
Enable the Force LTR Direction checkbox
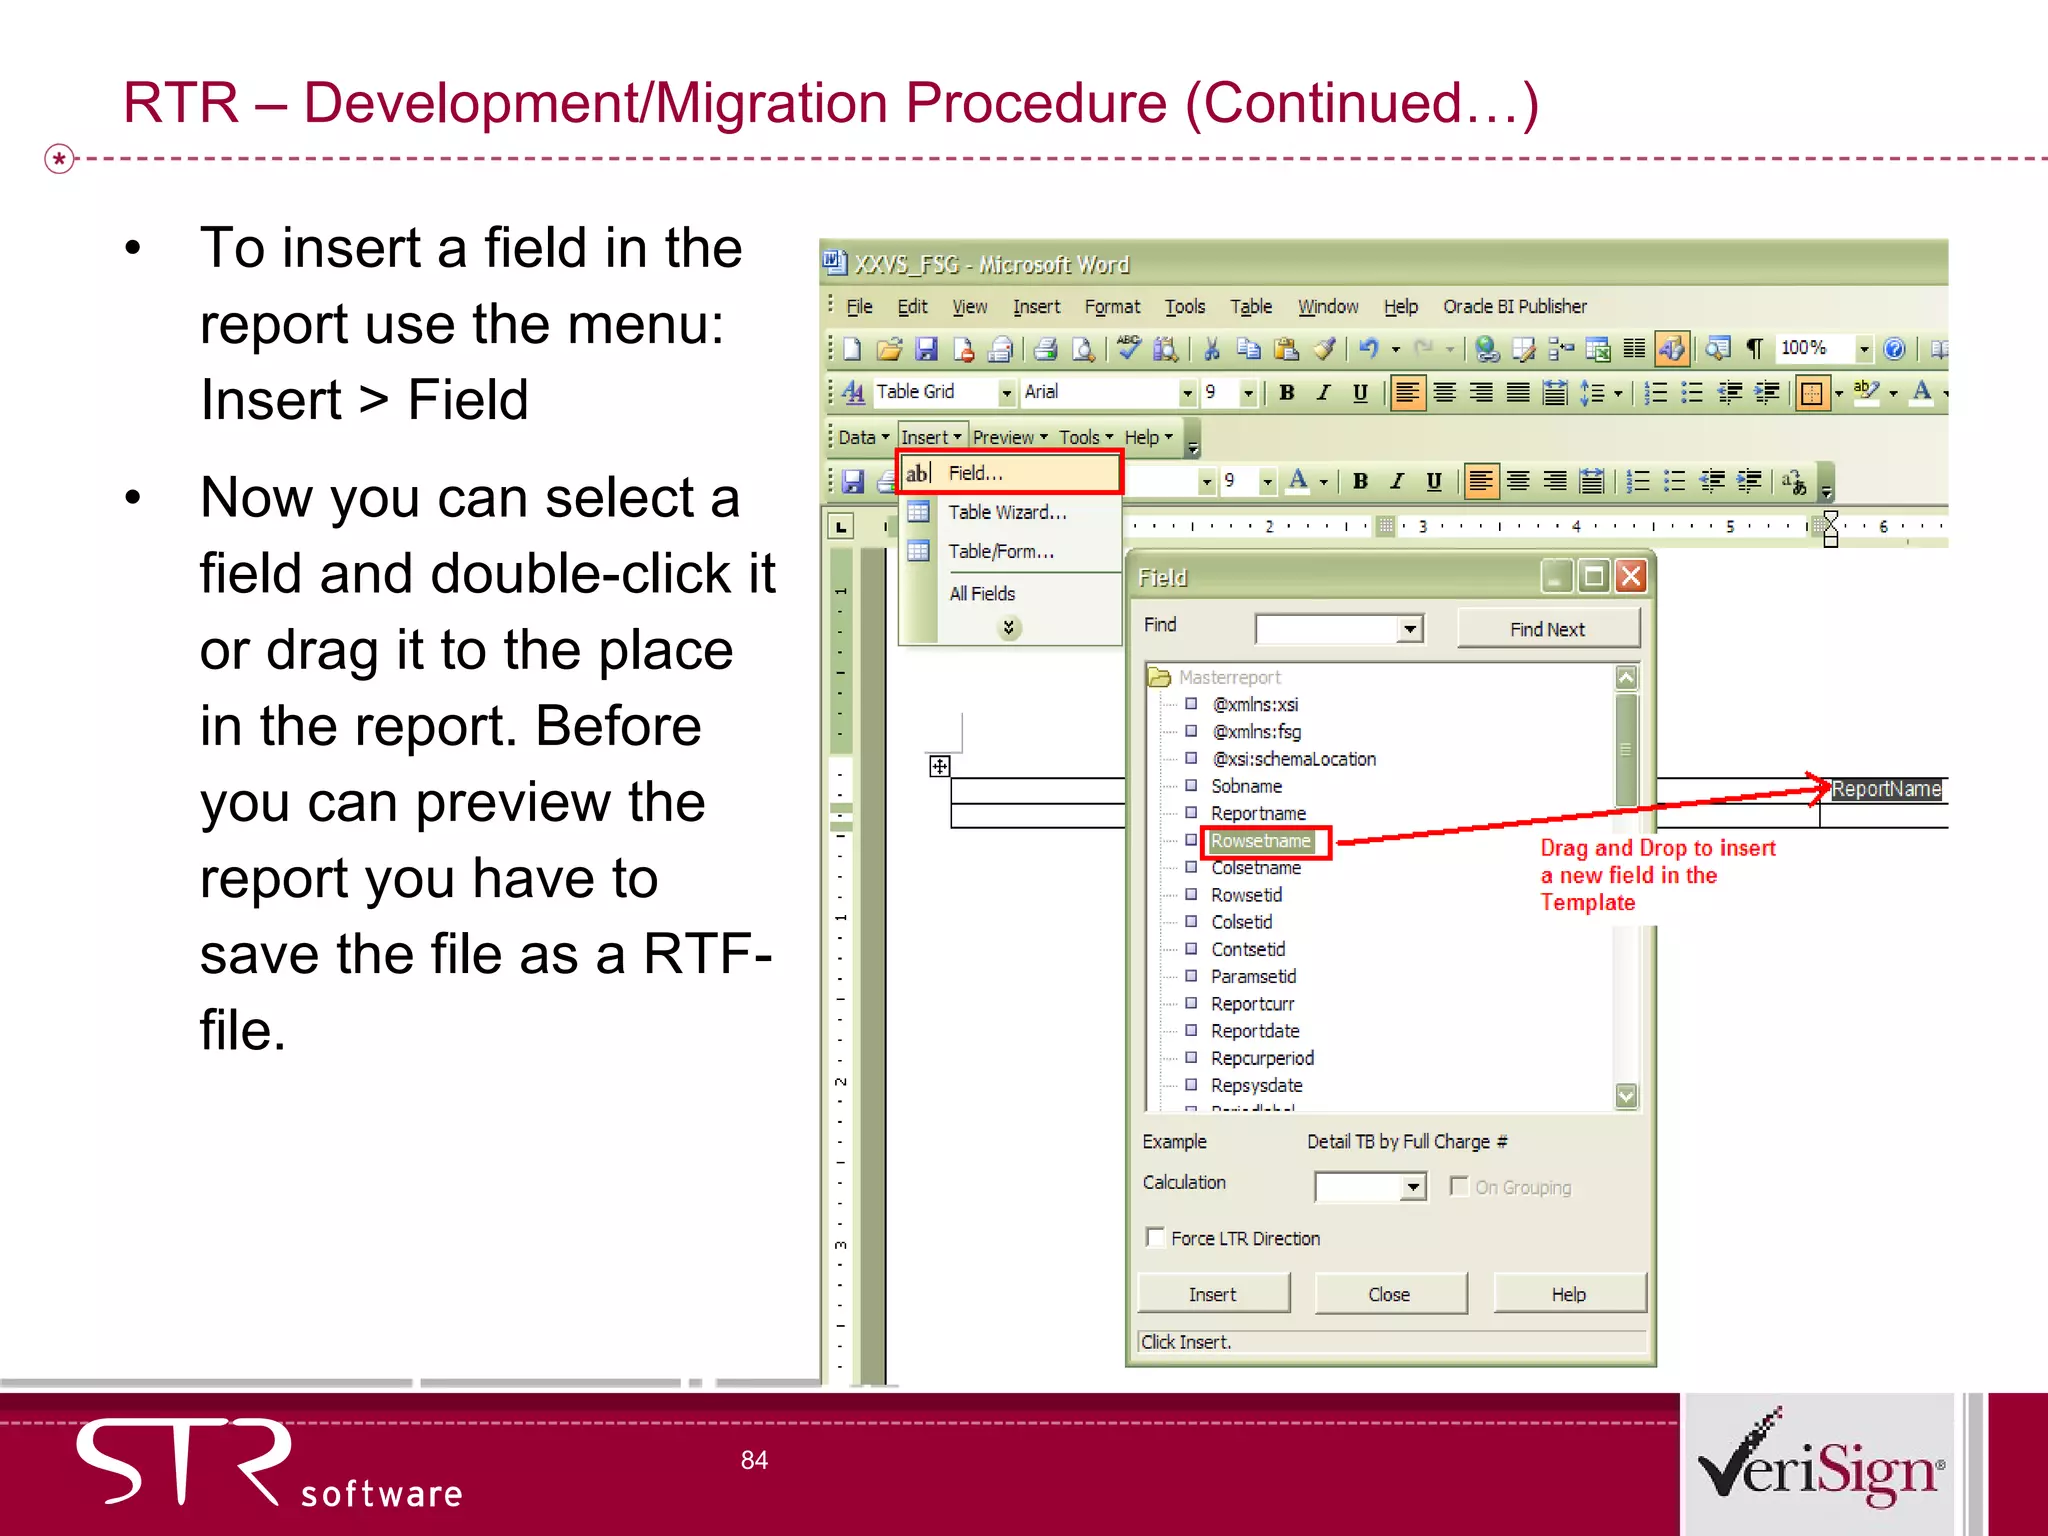pyautogui.click(x=1156, y=1238)
